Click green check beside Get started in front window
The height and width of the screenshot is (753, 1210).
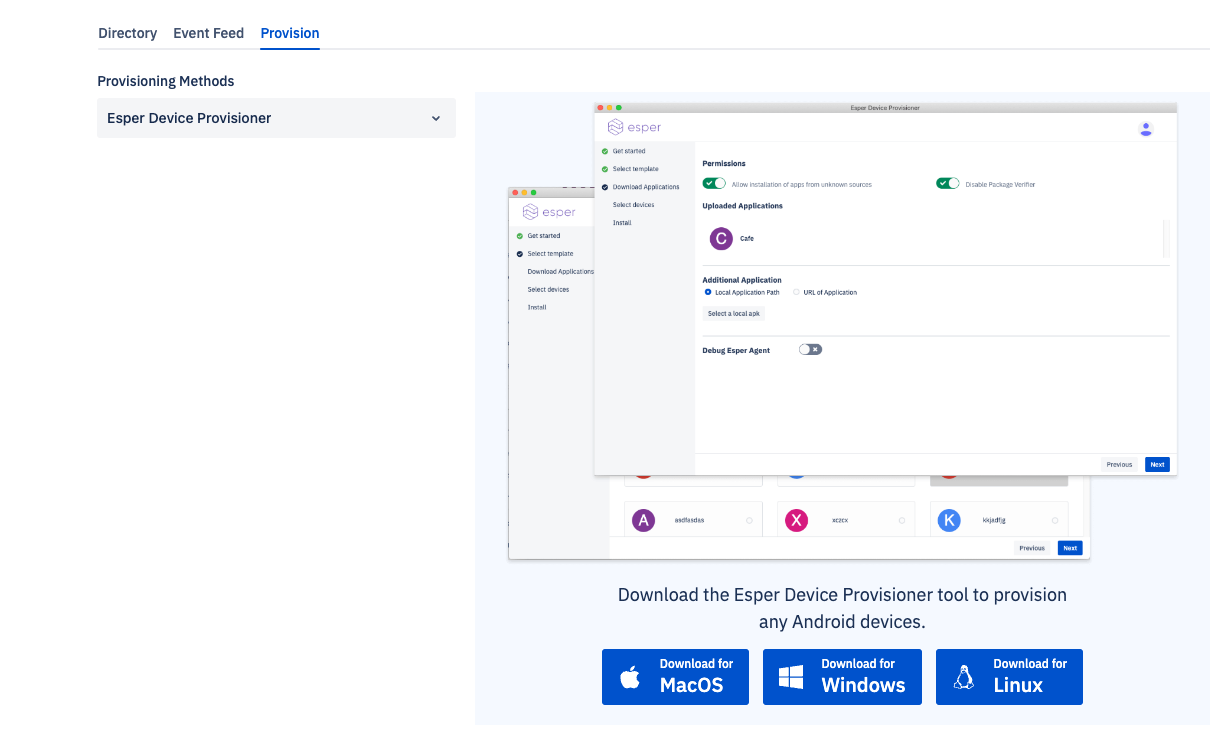point(605,151)
